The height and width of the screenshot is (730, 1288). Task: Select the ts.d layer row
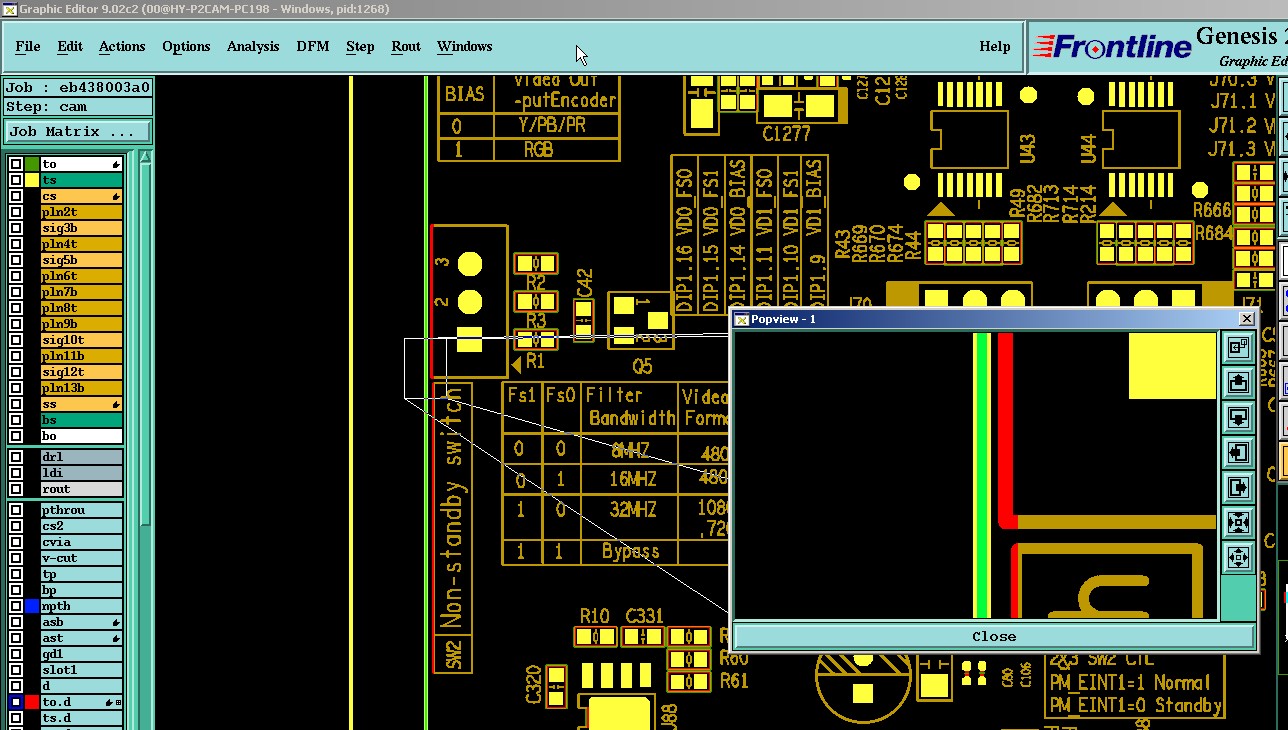point(81,718)
